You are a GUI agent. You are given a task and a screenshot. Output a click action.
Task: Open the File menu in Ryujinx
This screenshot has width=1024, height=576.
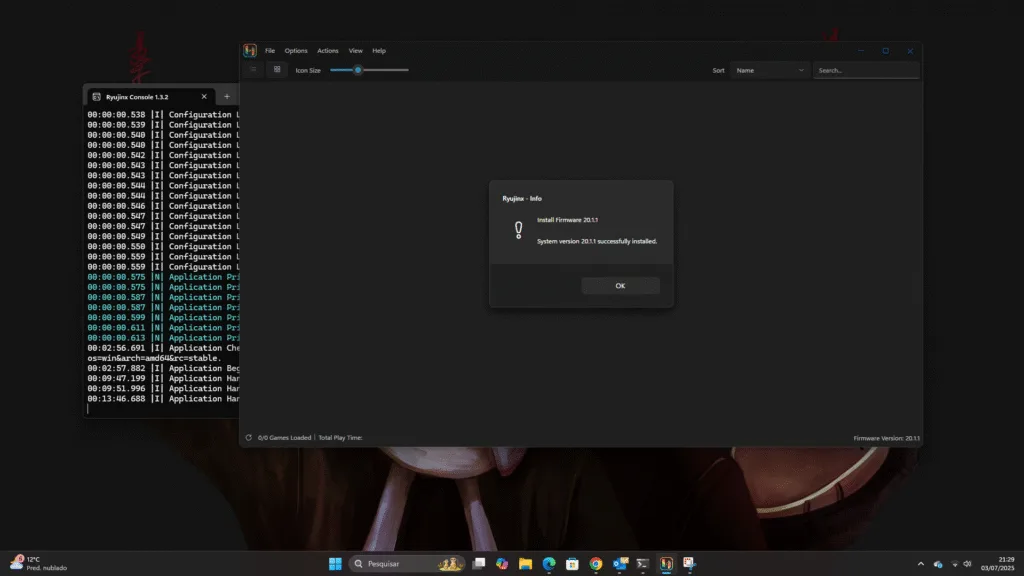270,50
